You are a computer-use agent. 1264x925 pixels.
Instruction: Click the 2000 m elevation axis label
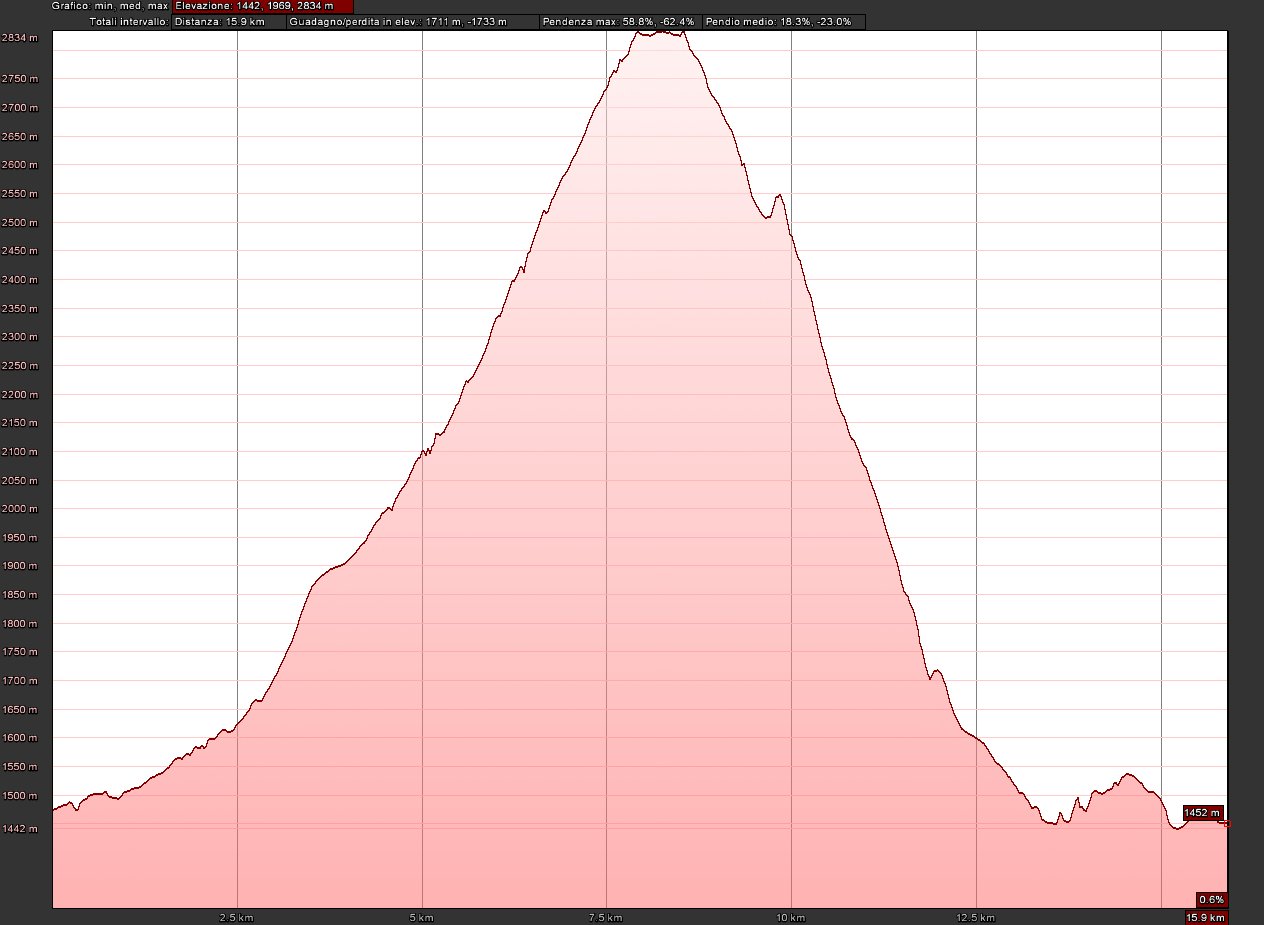[20, 509]
